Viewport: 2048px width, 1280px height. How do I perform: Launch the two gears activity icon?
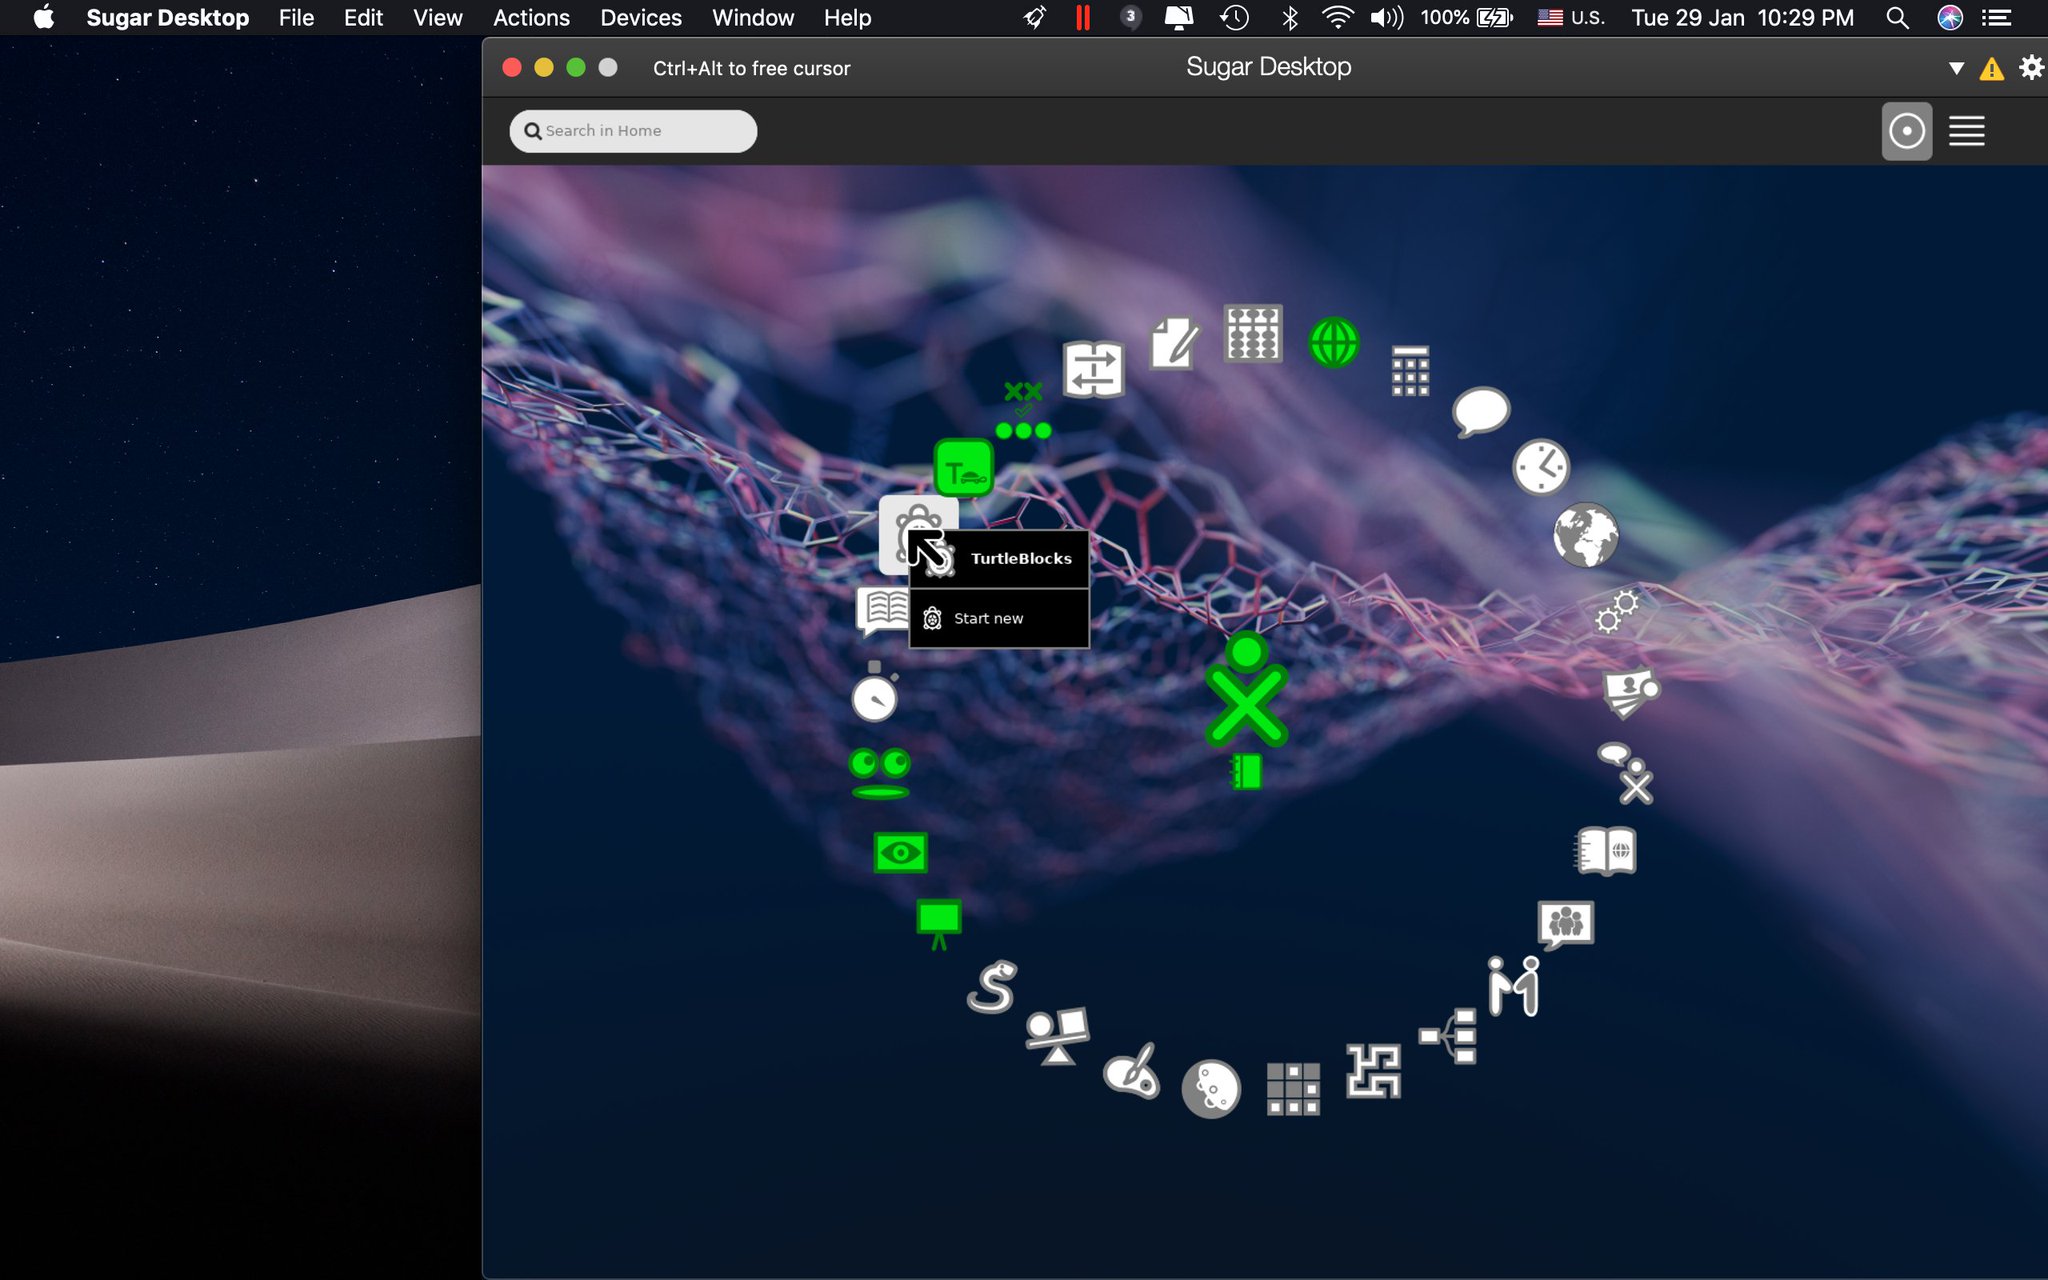[1616, 610]
